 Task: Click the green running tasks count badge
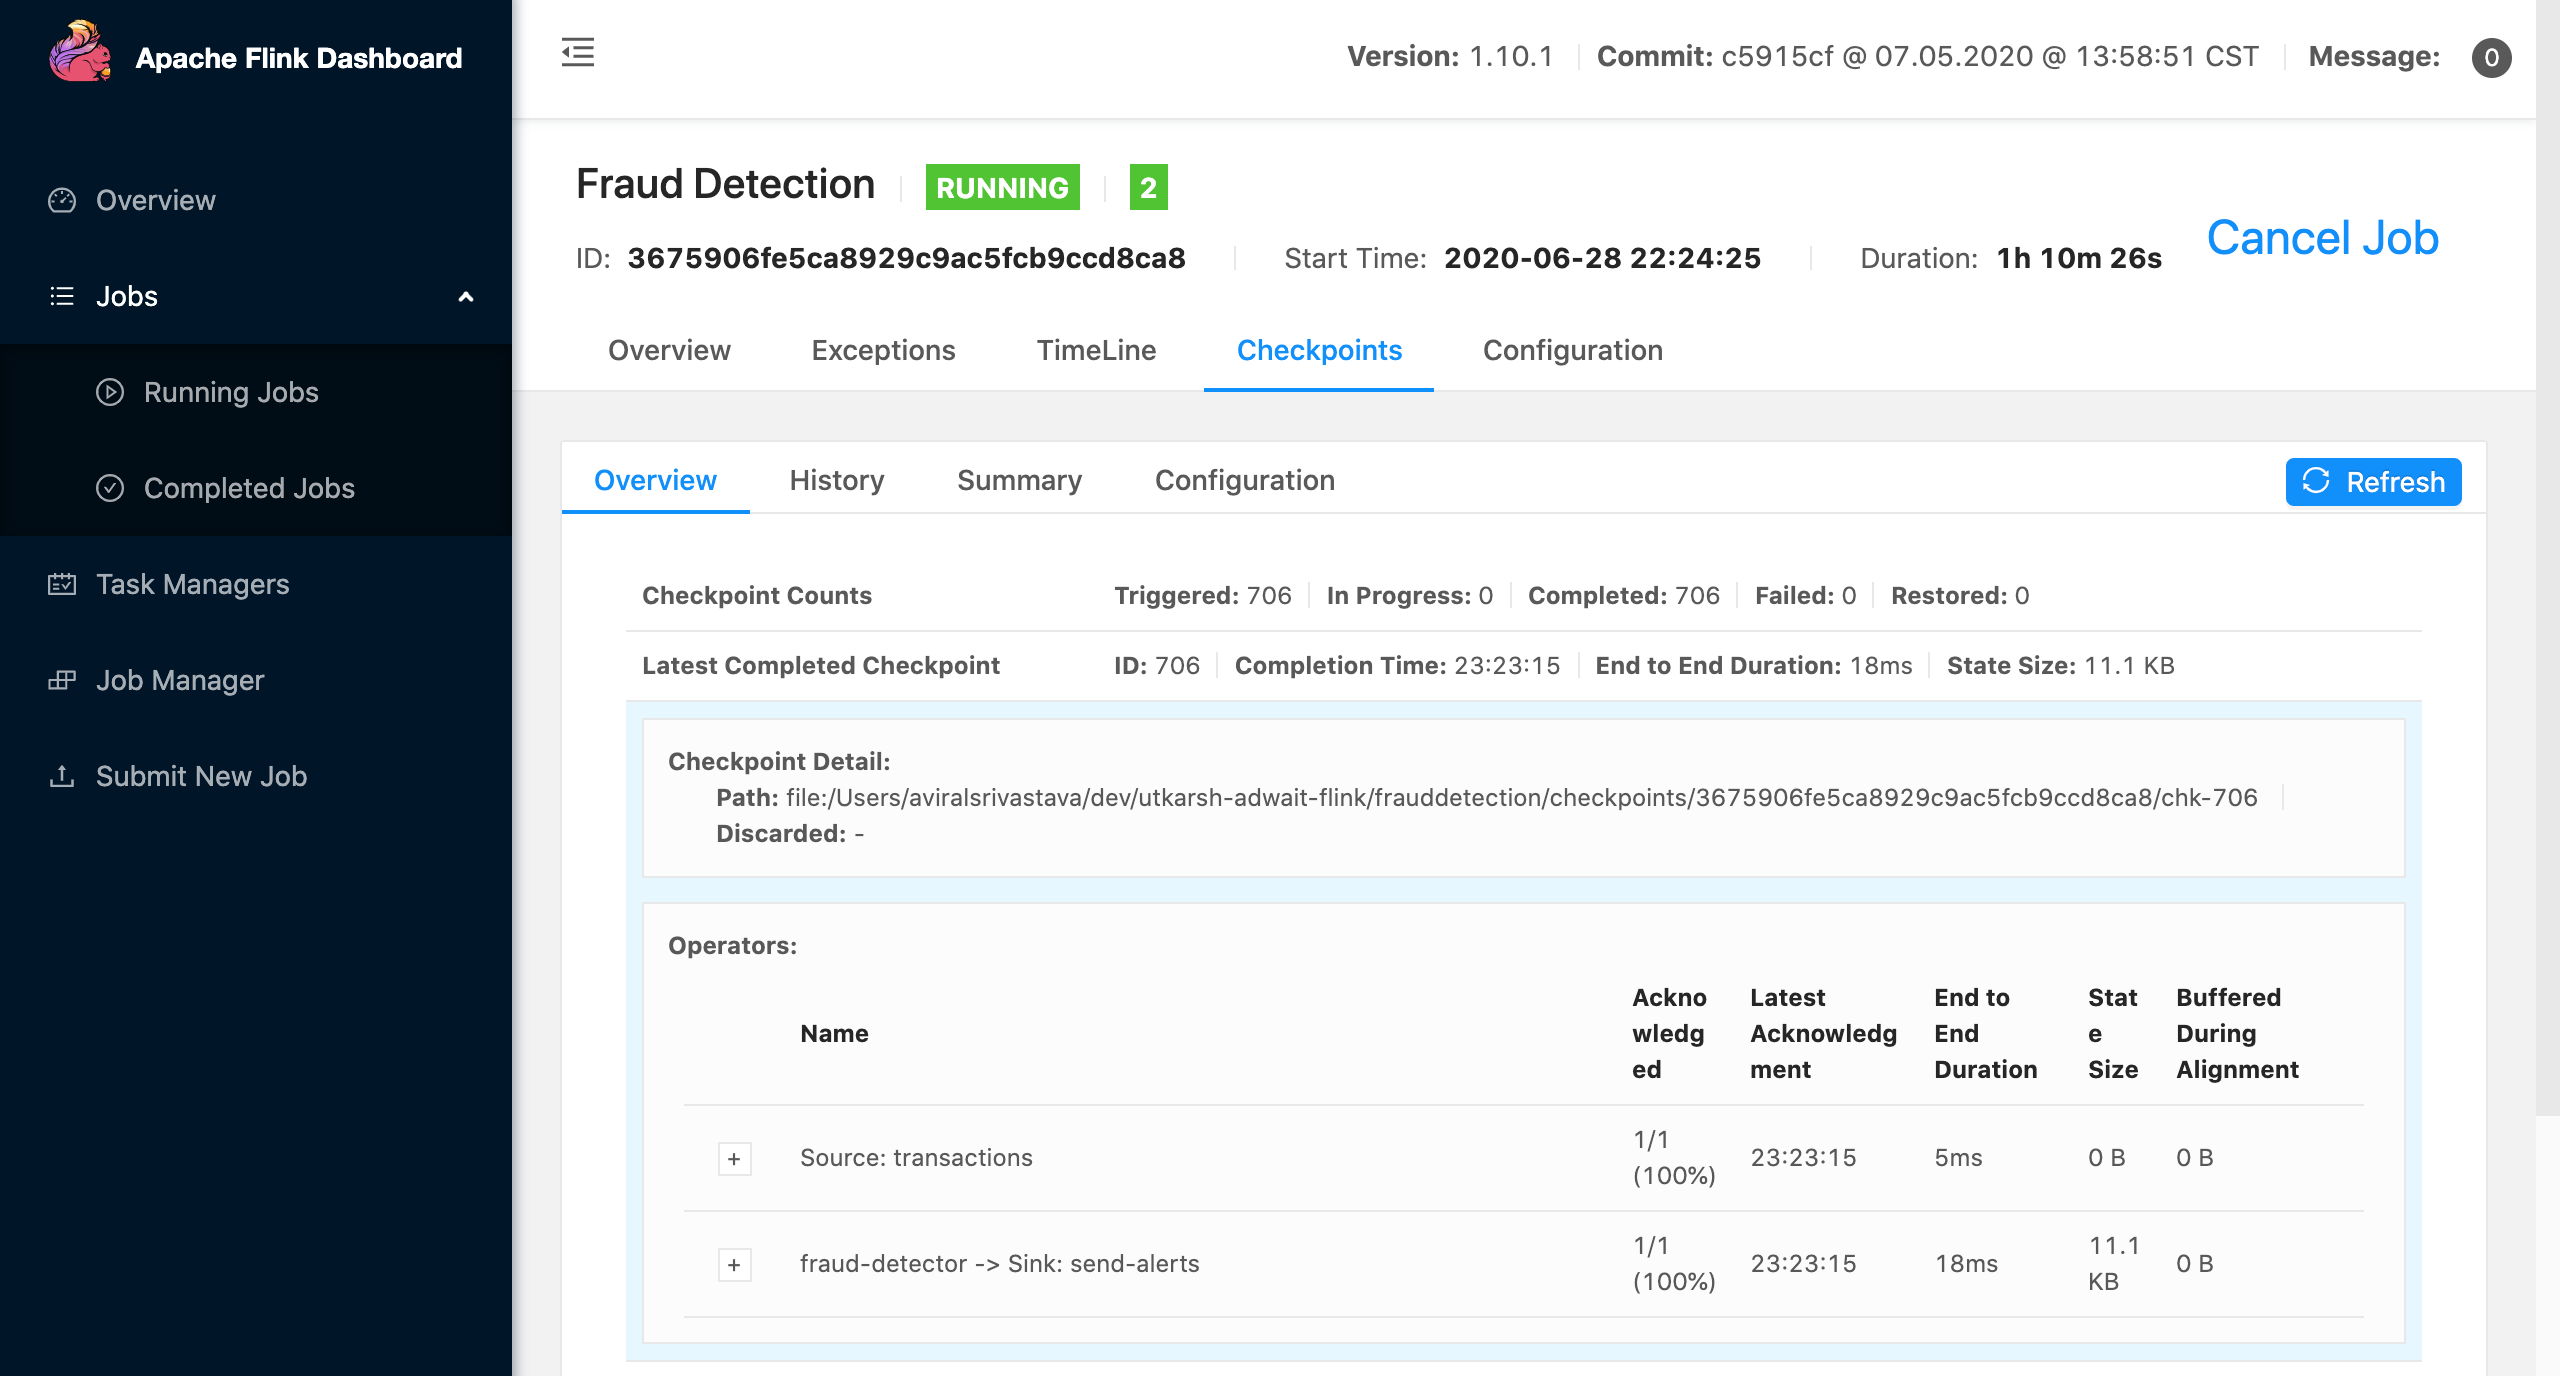[1148, 187]
